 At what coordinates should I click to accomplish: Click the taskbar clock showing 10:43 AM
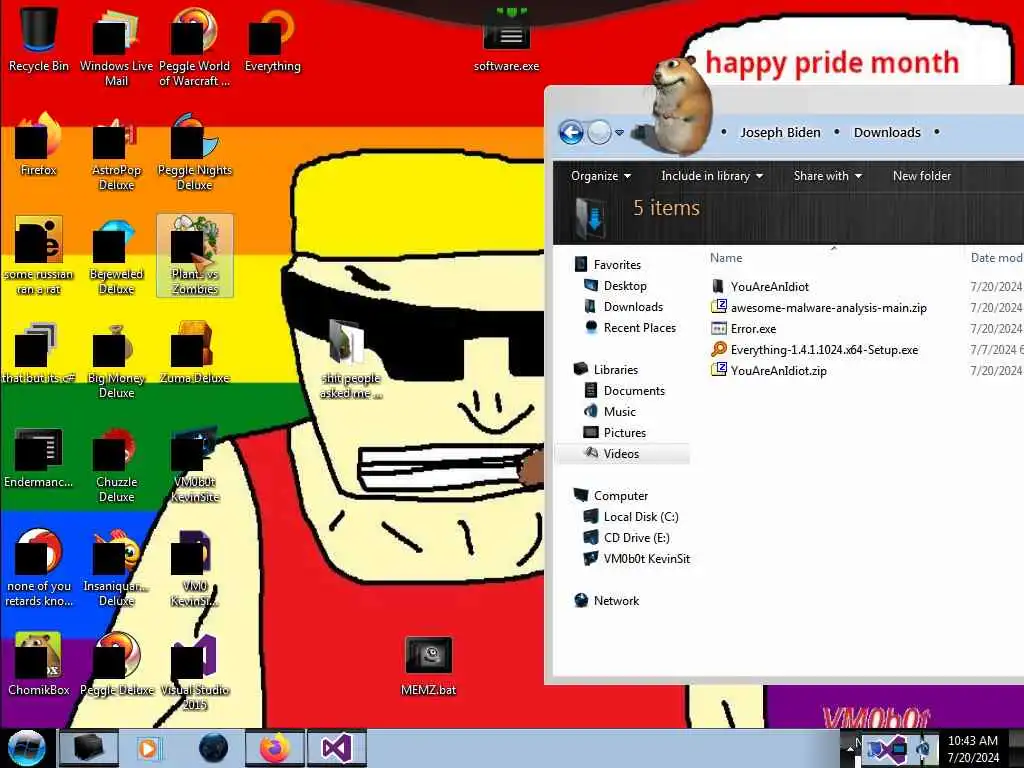(x=973, y=749)
